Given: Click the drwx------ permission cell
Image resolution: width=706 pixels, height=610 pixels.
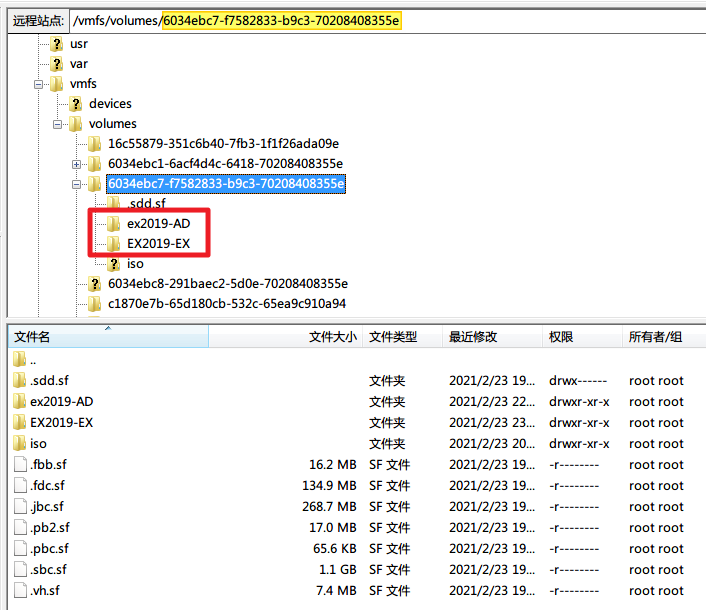Looking at the screenshot, I should pos(578,381).
